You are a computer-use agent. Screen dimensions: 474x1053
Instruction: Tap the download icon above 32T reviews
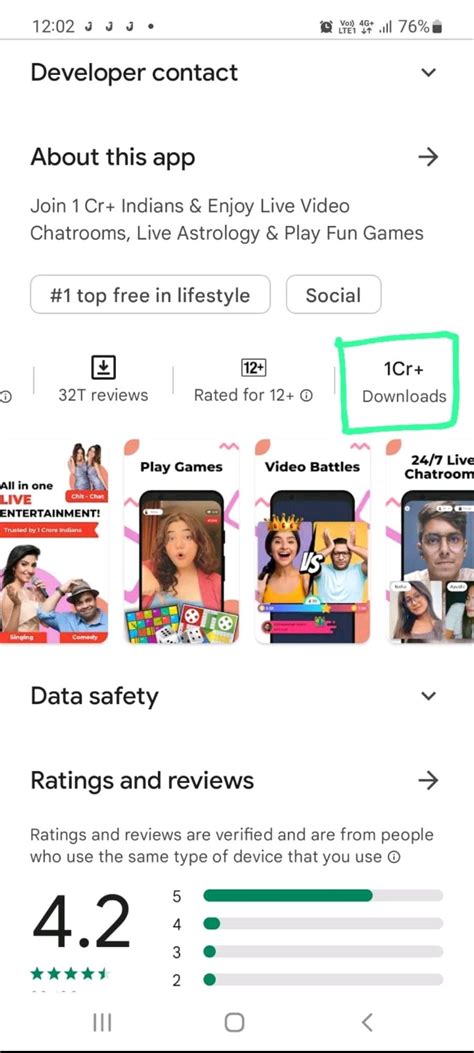pos(103,367)
